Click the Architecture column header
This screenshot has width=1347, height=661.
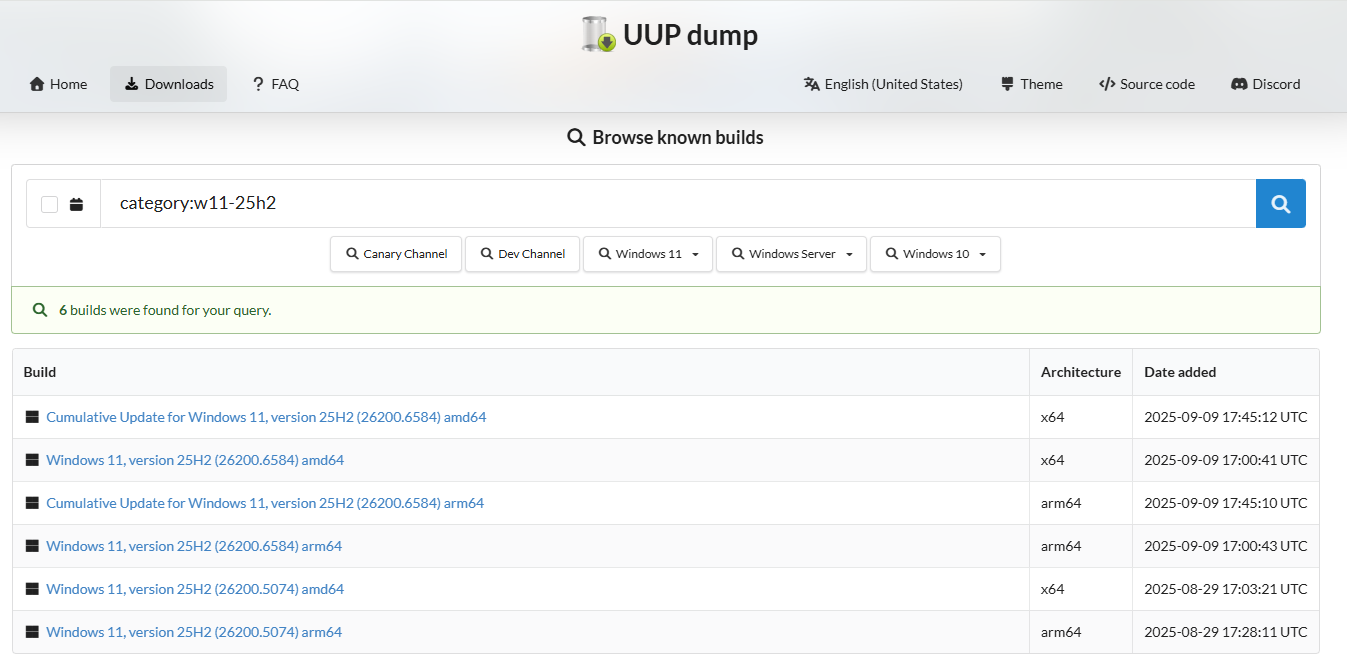coord(1081,372)
